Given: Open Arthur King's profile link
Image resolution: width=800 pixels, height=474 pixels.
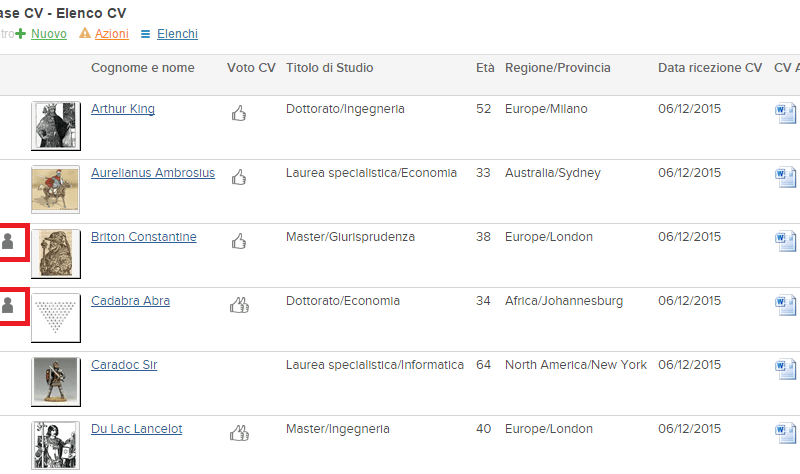Looking at the screenshot, I should tap(123, 109).
